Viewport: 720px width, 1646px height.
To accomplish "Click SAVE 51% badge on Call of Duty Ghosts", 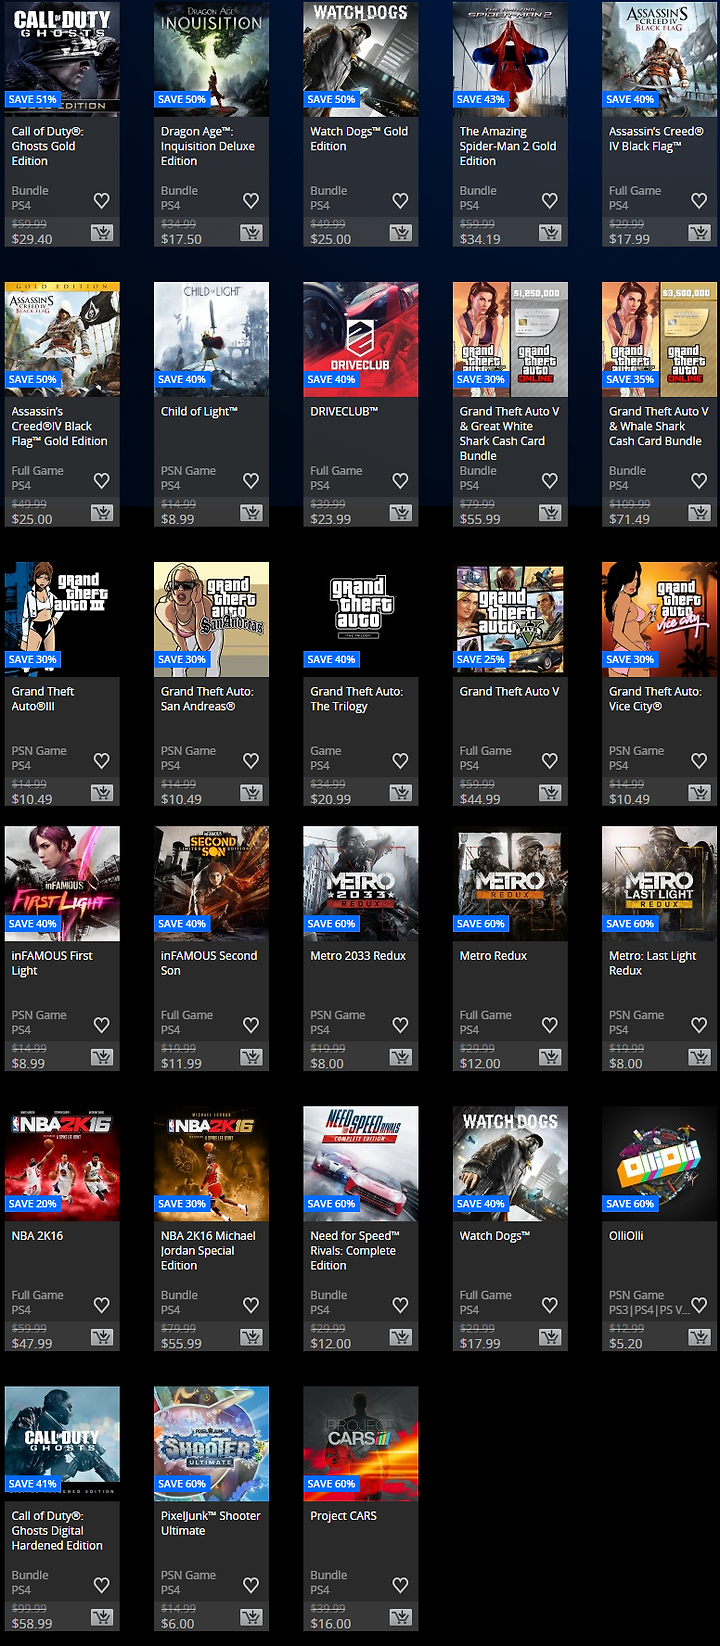I will (x=33, y=99).
